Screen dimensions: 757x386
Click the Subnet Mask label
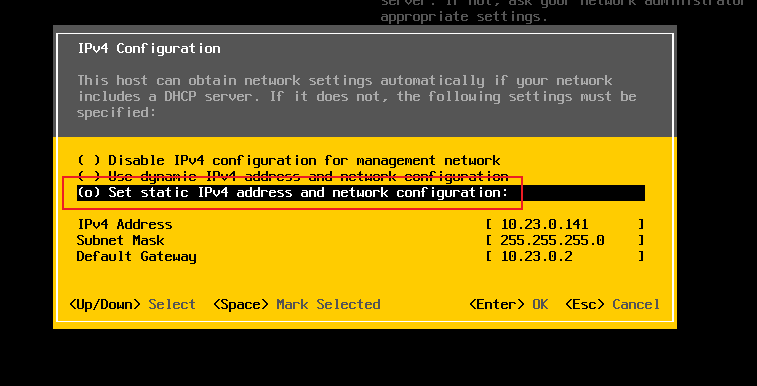point(121,240)
